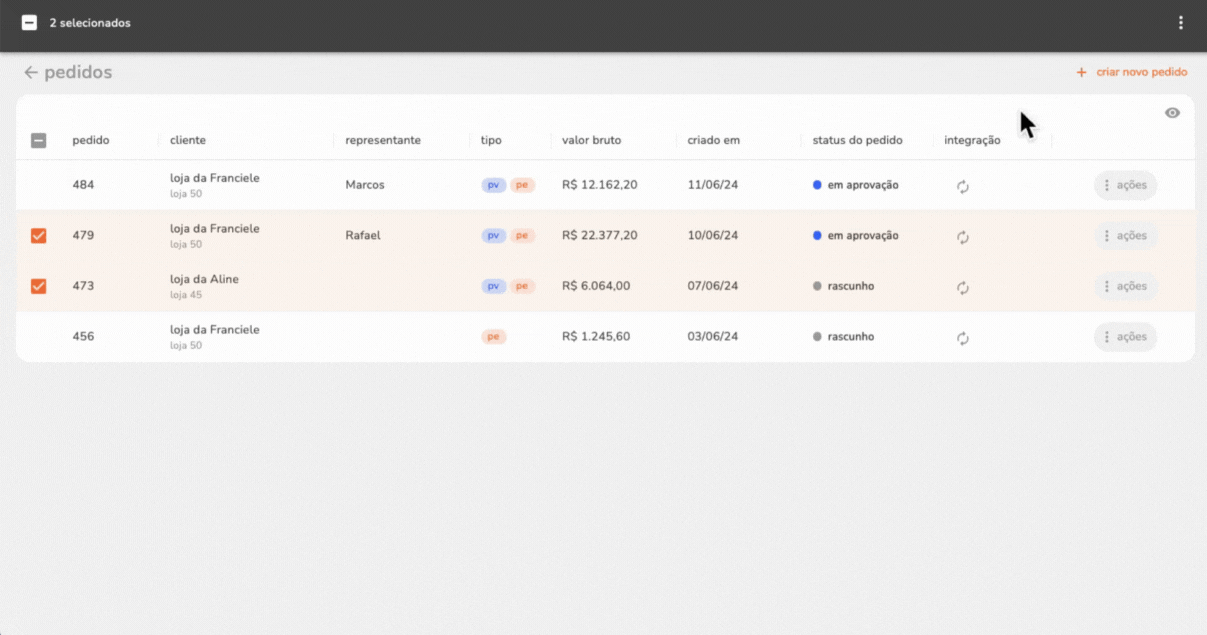Click the integration sync icon for order 484
1207x635 pixels.
click(x=963, y=186)
